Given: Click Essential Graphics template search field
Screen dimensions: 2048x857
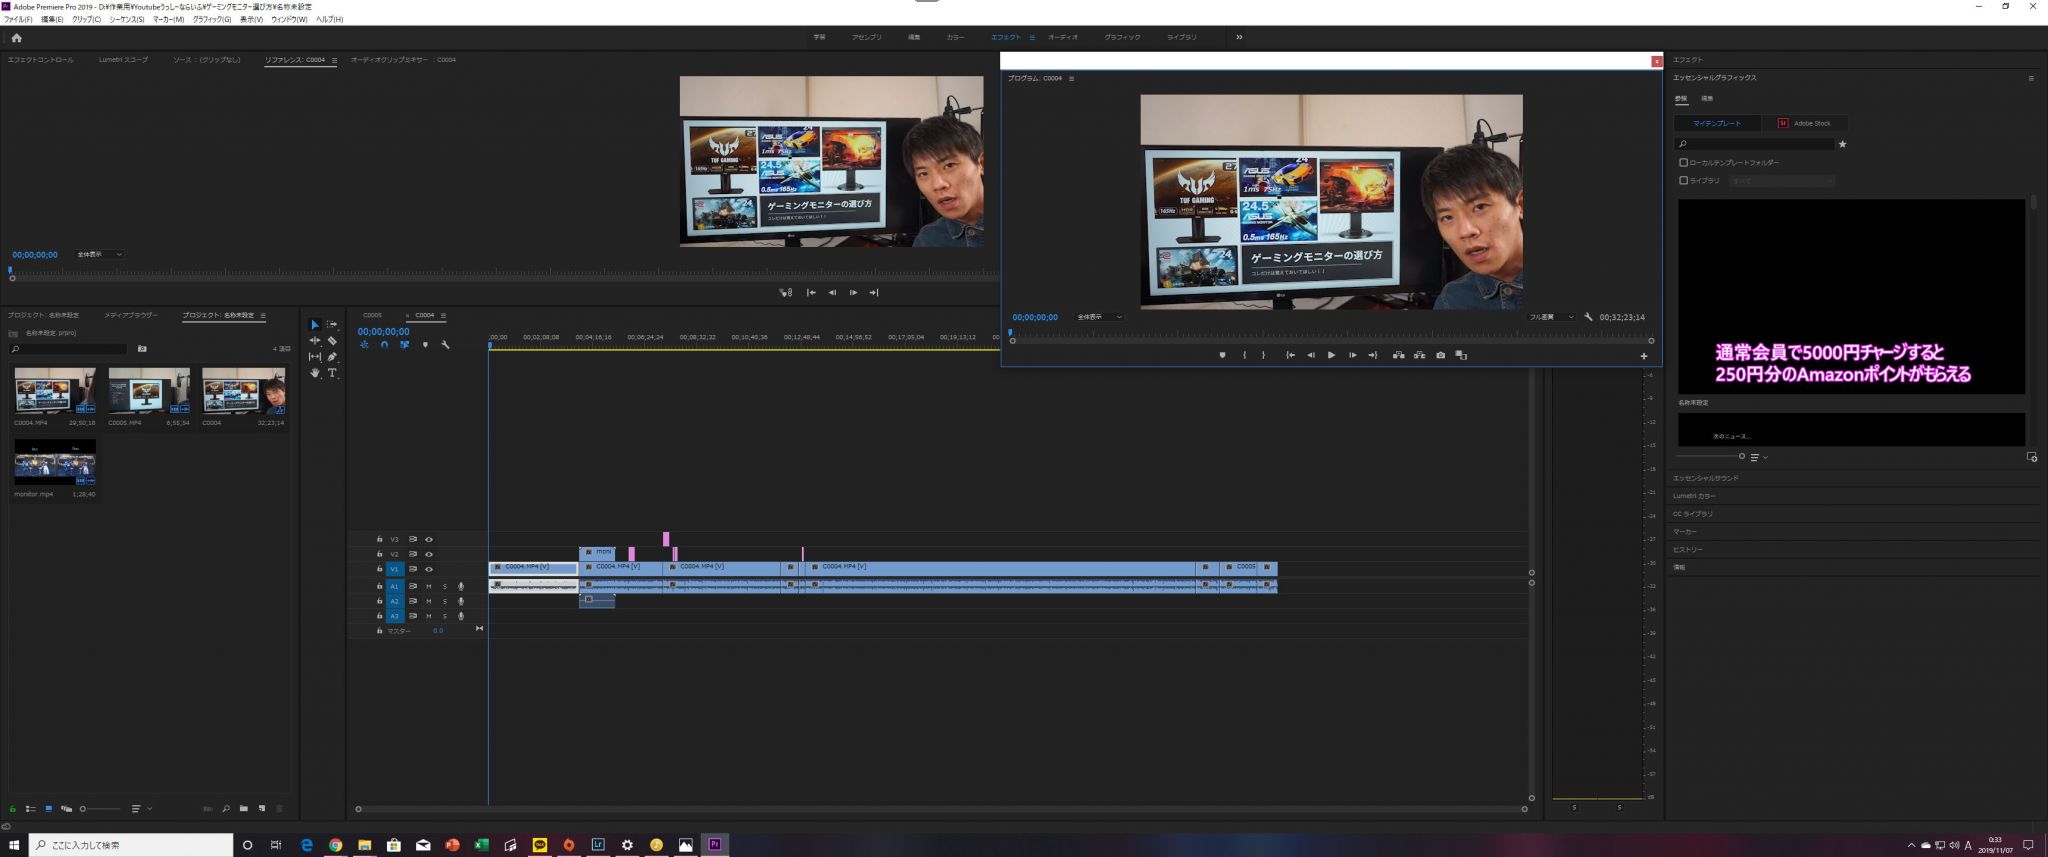Looking at the screenshot, I should point(1755,144).
